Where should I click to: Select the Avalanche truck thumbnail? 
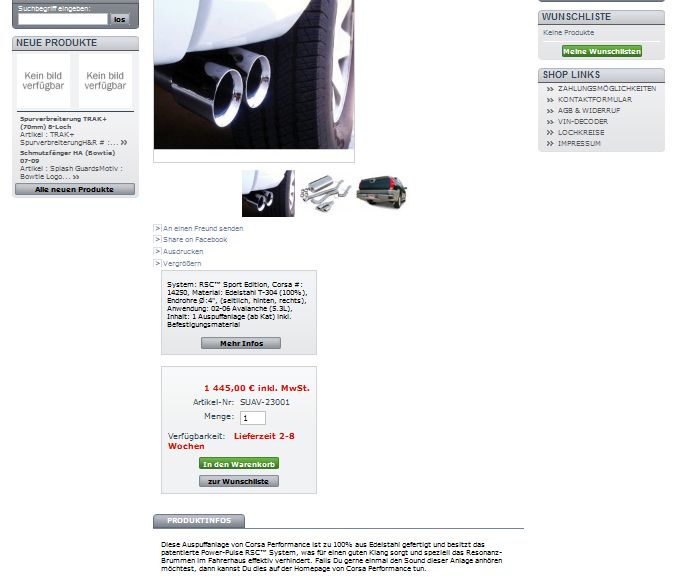[x=382, y=192]
